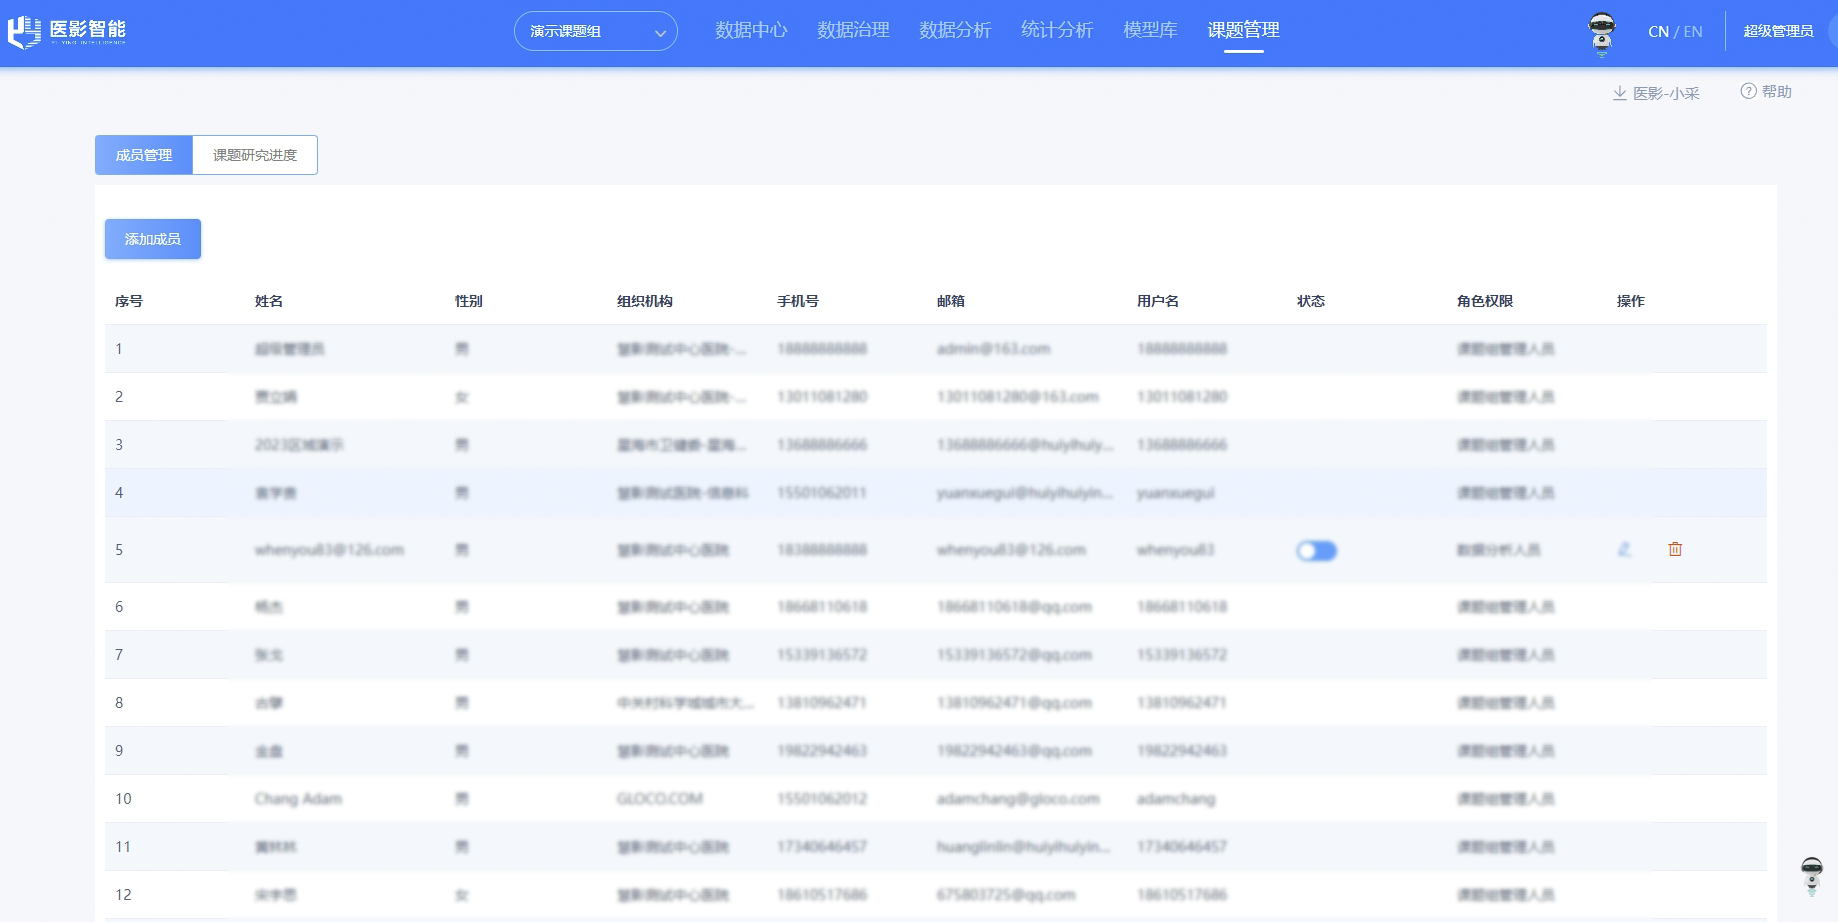The image size is (1838, 922).
Task: Expand the 演示课题组 dropdown
Action: point(596,31)
